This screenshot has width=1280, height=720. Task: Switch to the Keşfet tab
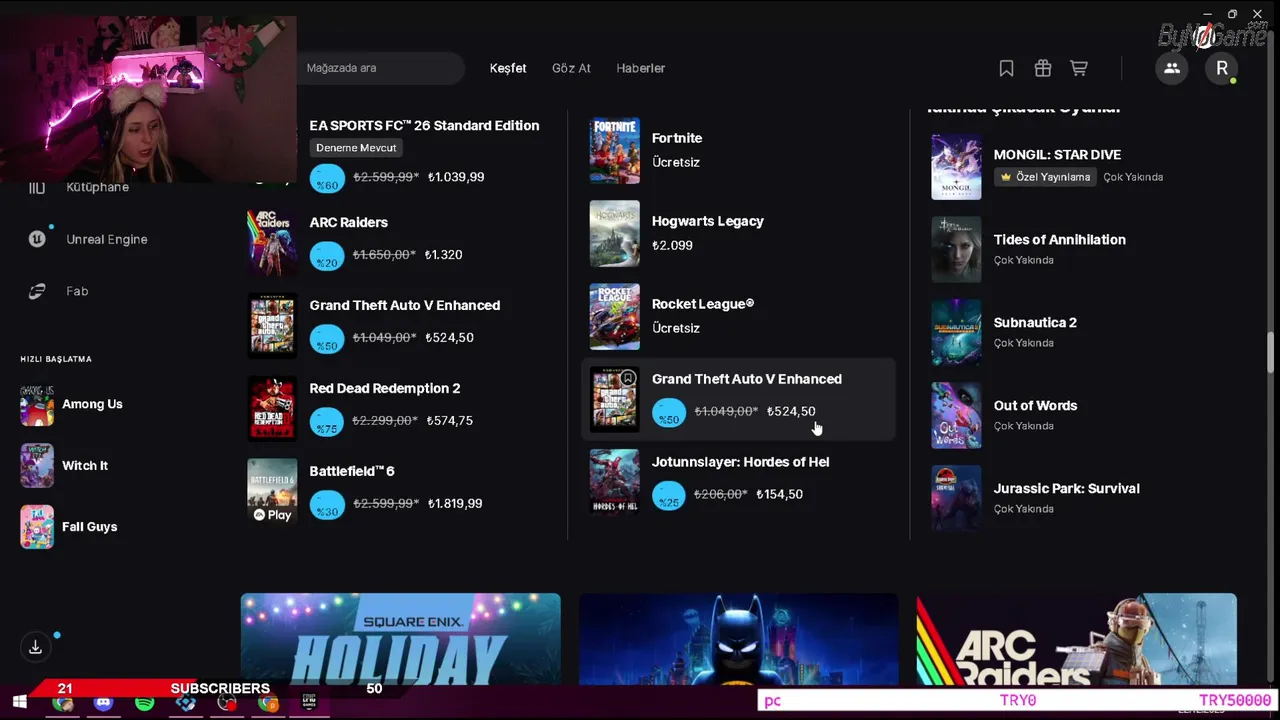coord(508,68)
